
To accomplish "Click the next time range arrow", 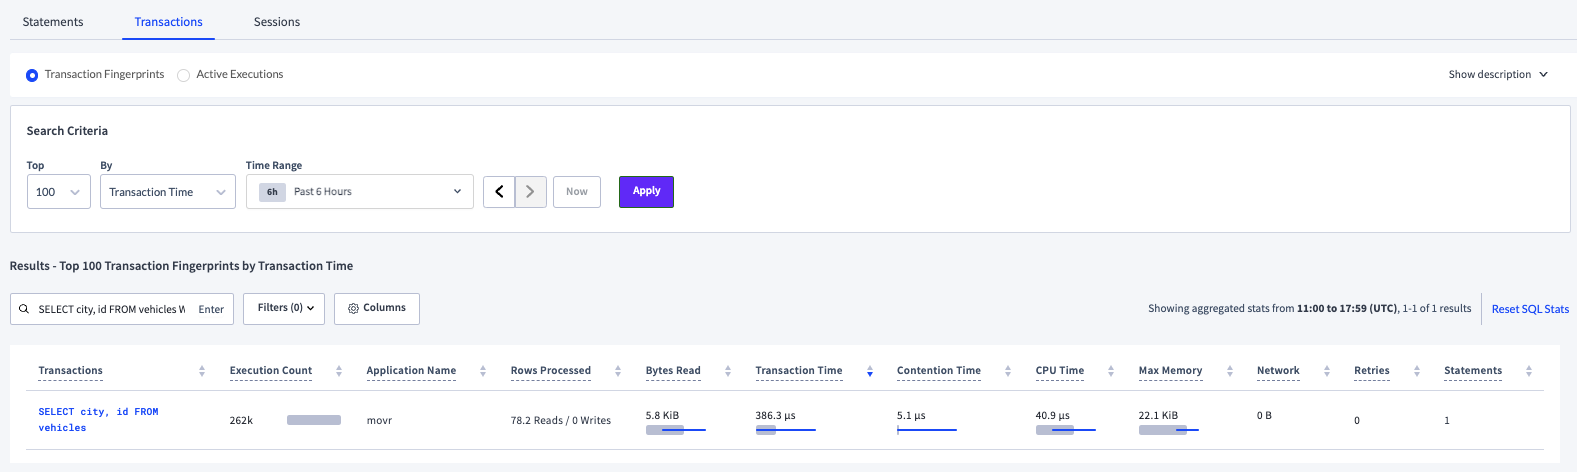I will (x=531, y=192).
